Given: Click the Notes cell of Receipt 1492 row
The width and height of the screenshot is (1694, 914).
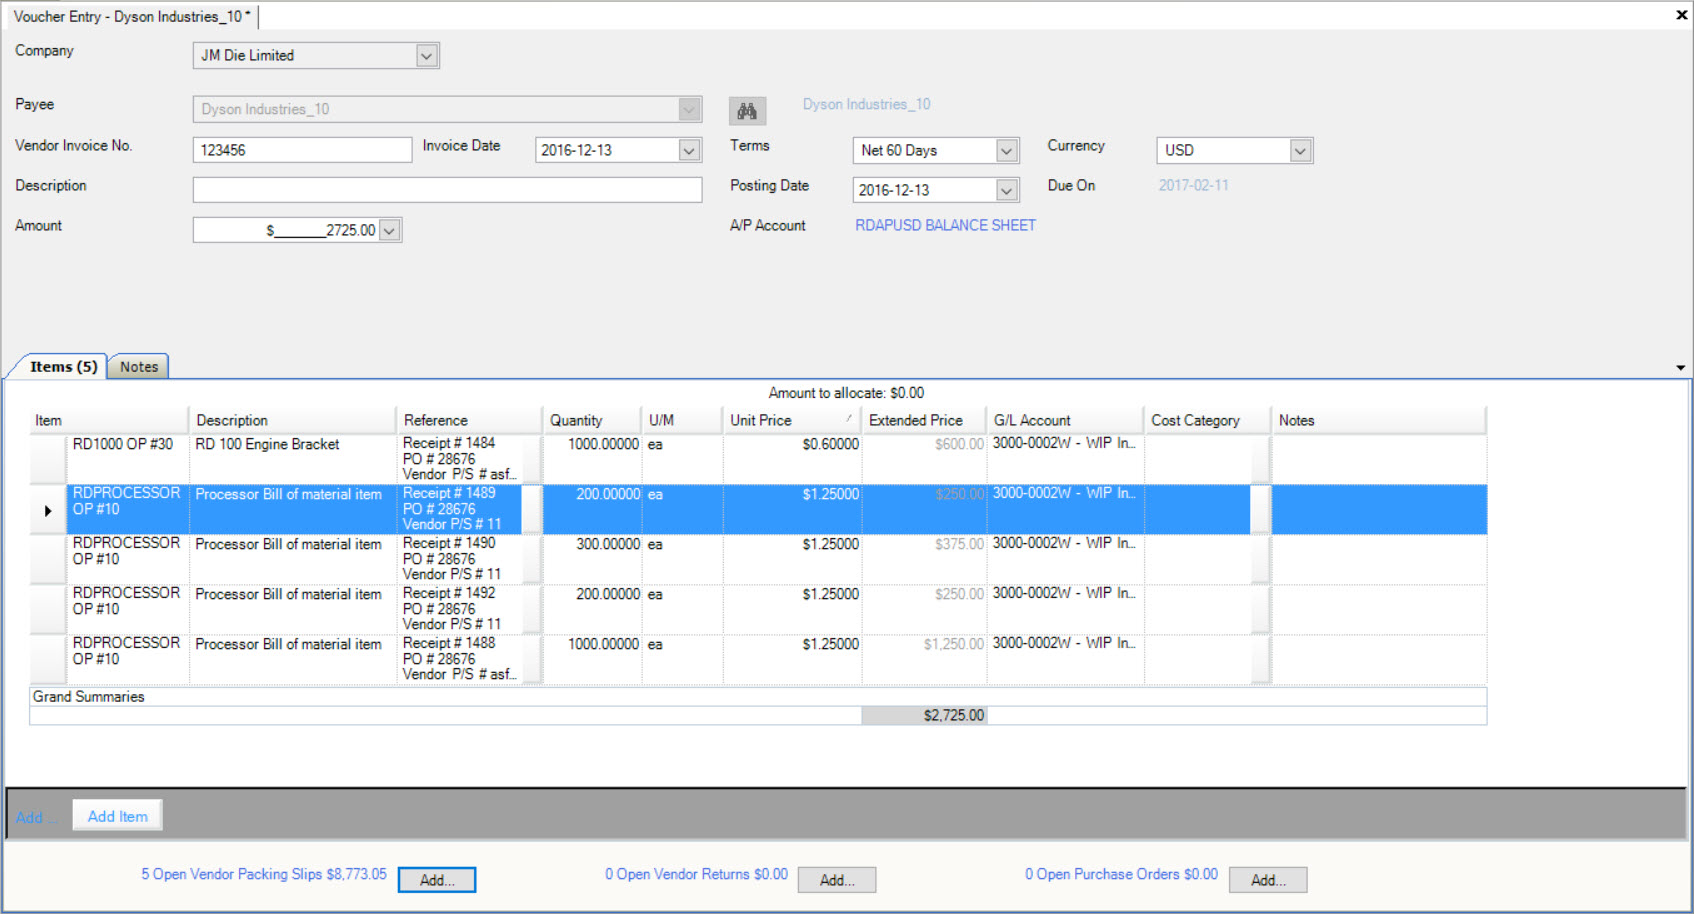Looking at the screenshot, I should tap(1379, 609).
